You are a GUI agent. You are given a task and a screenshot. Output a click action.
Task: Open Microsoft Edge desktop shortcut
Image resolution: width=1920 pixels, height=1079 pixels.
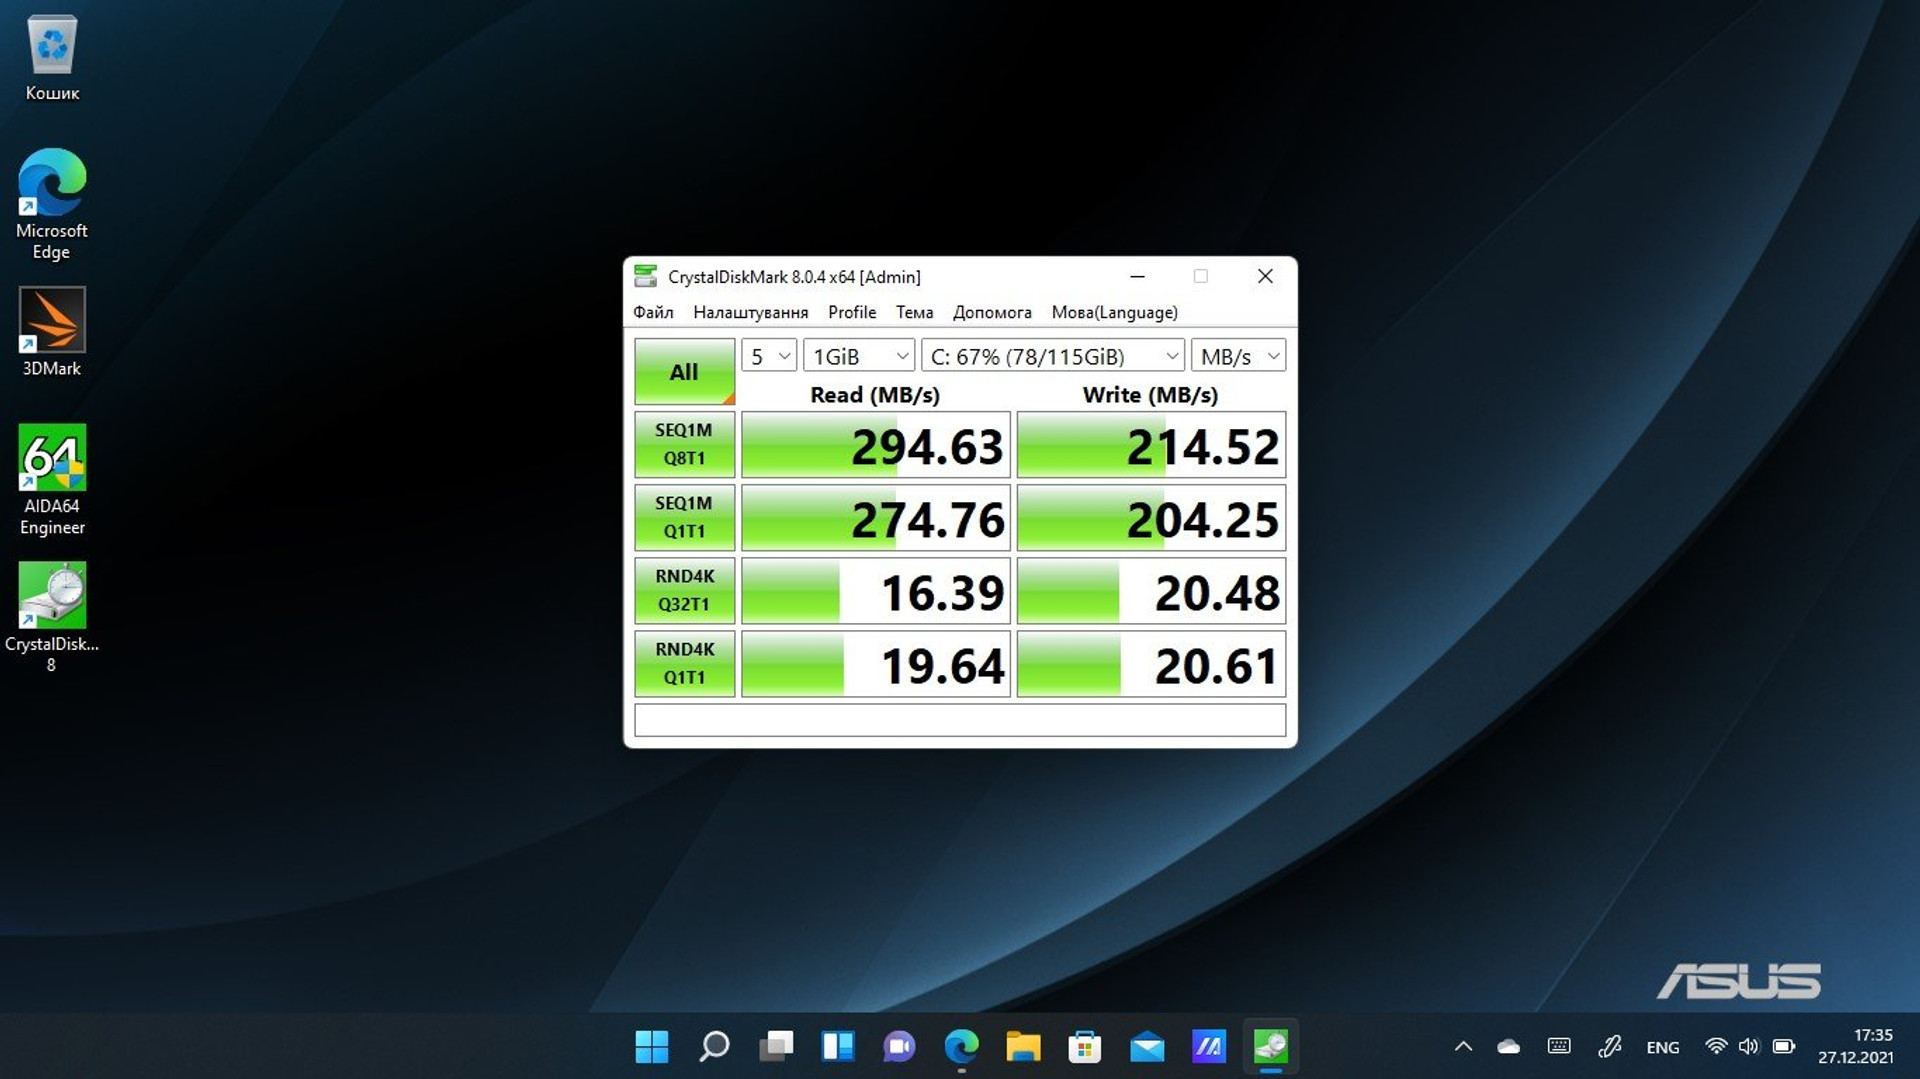(x=52, y=205)
